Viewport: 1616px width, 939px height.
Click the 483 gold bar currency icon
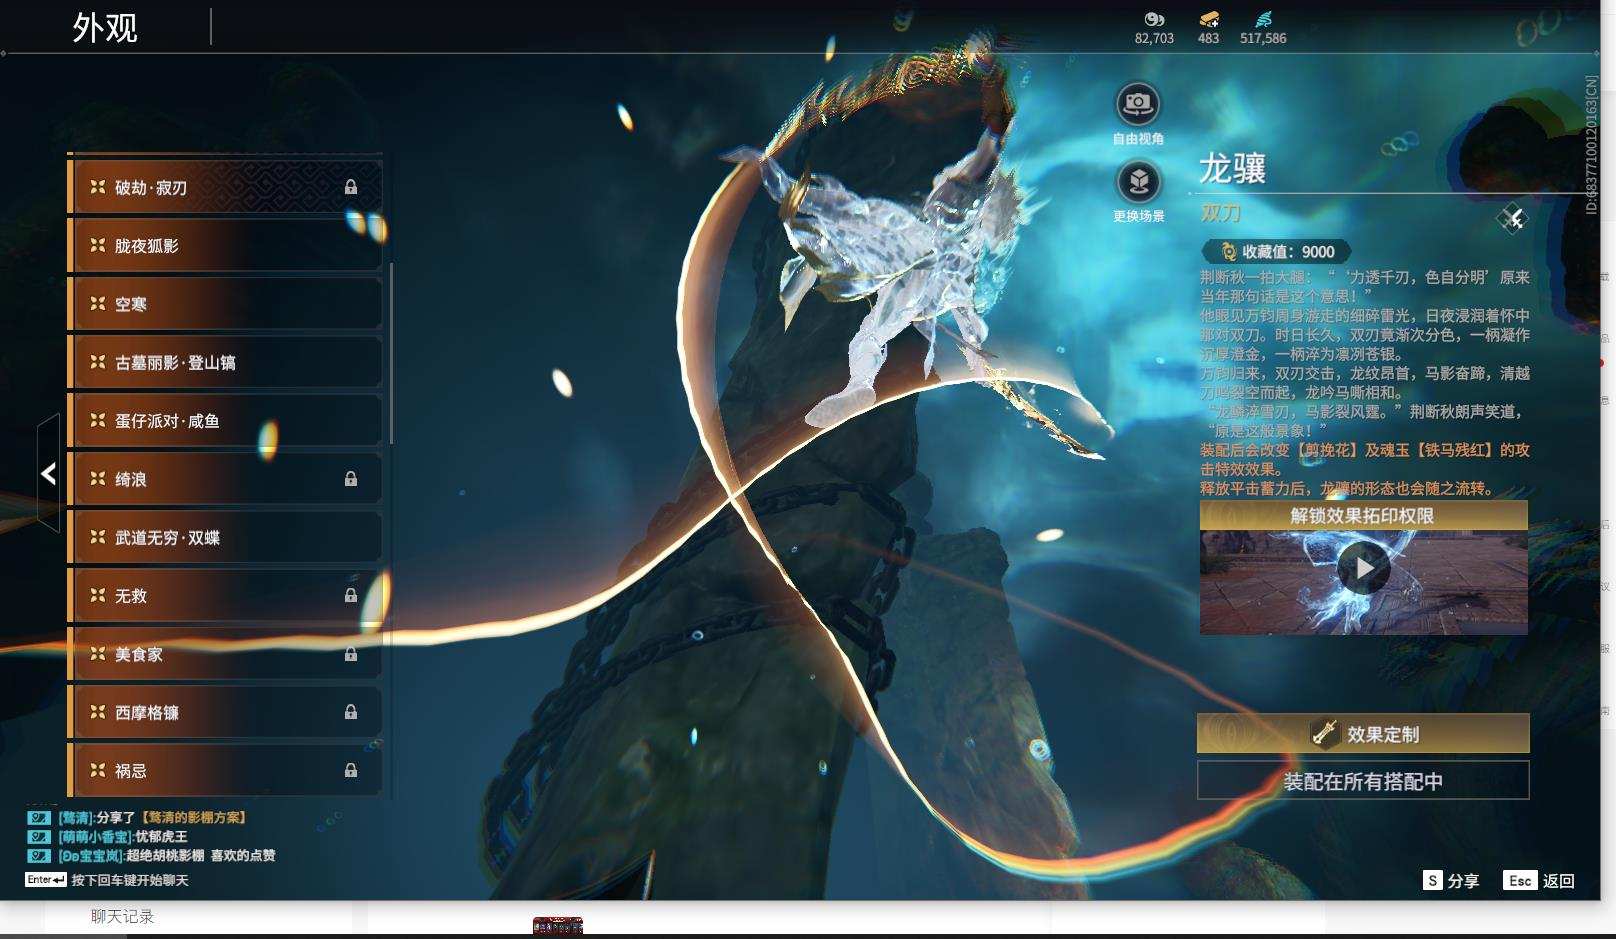1208,19
